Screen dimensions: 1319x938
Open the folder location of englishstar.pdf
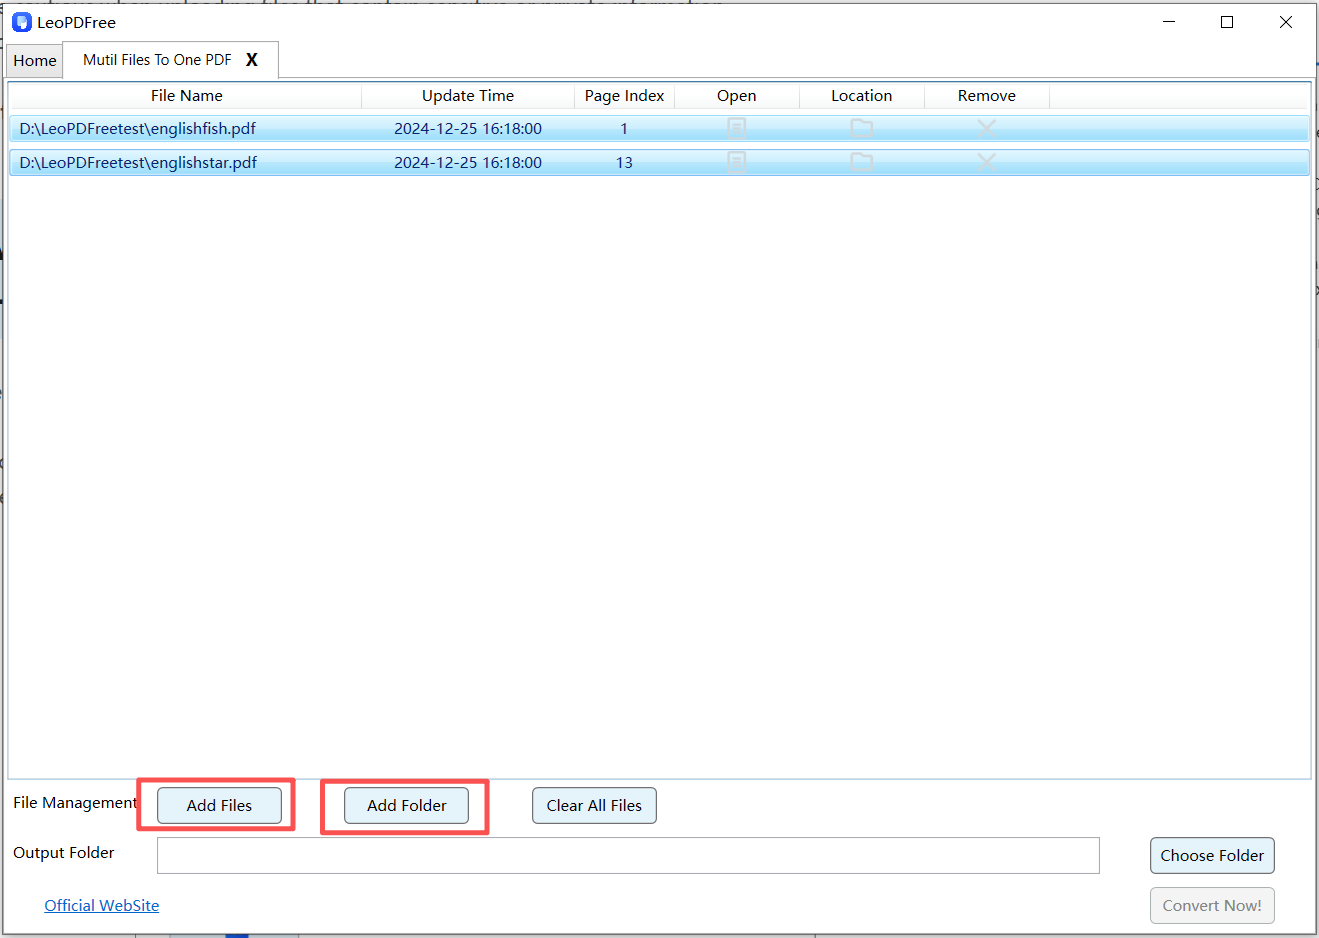tap(861, 162)
